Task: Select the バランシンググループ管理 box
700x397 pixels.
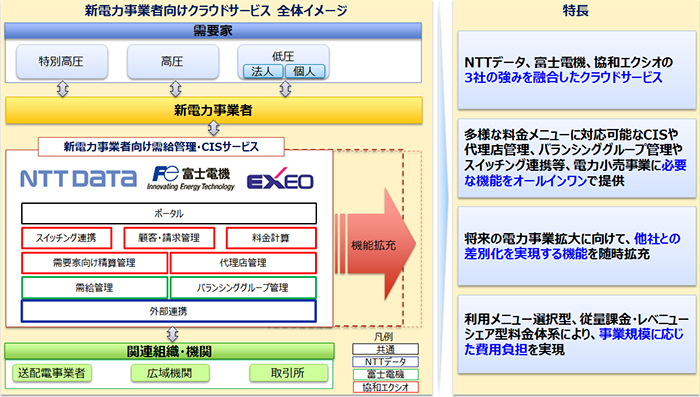Action: pos(243,288)
